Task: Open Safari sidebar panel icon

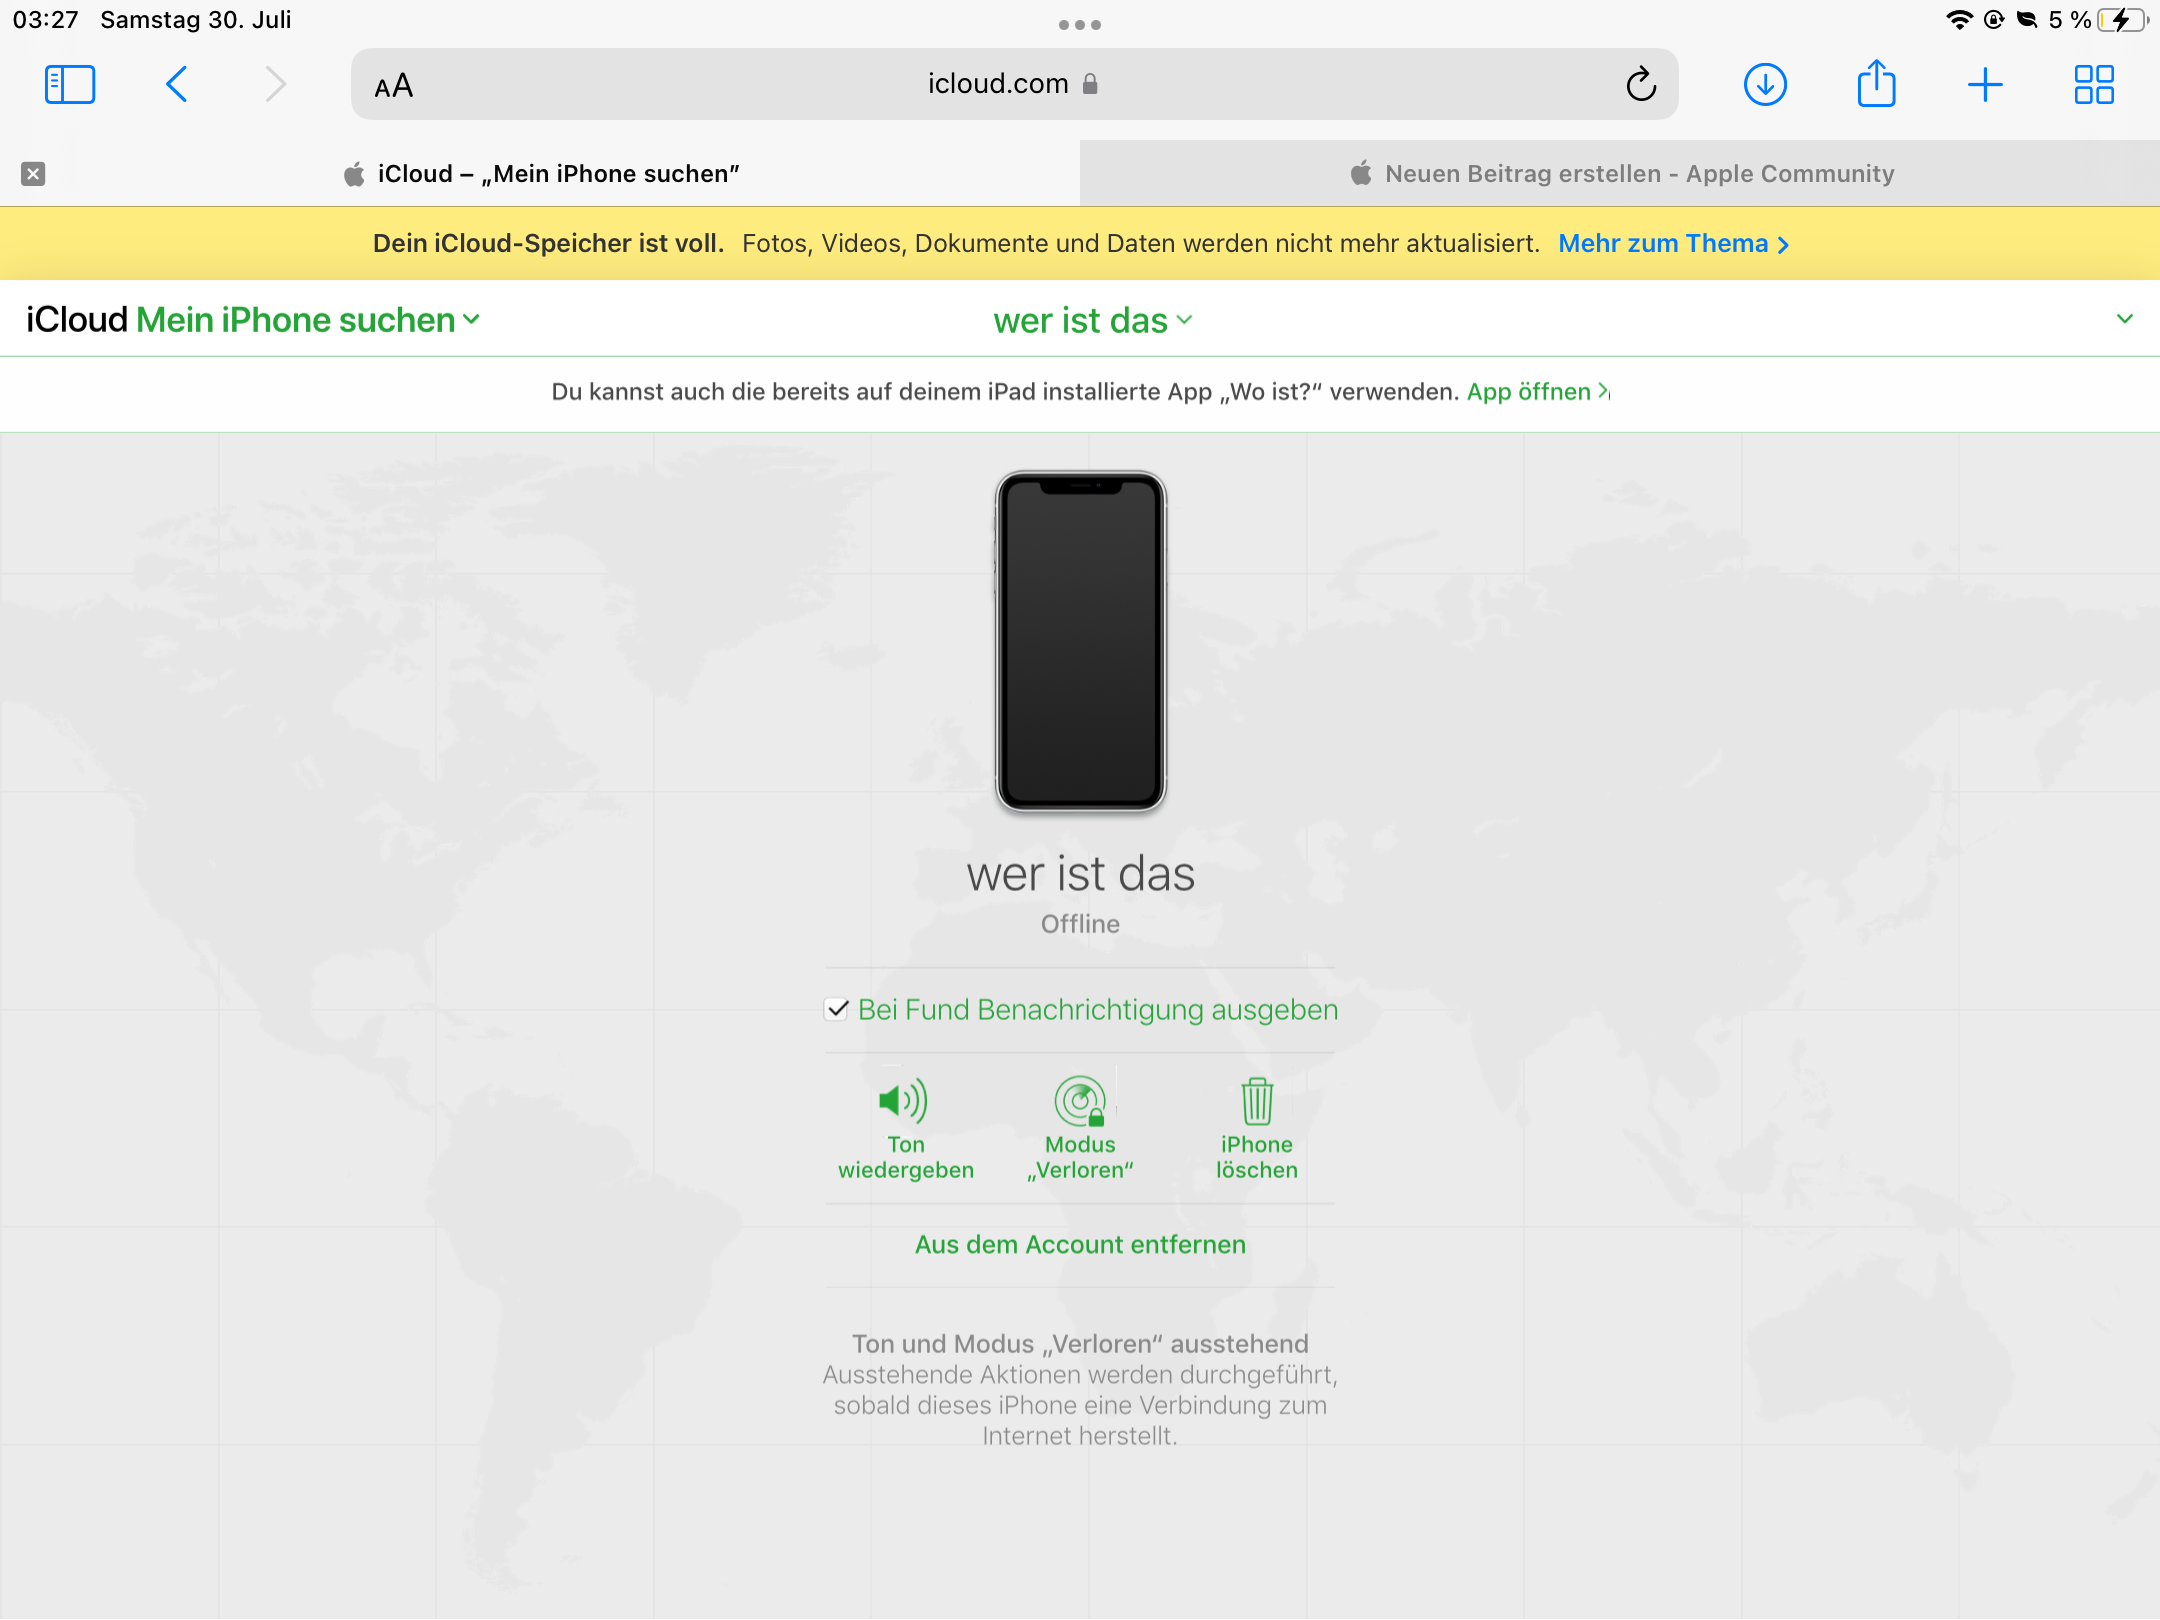Action: click(x=70, y=85)
